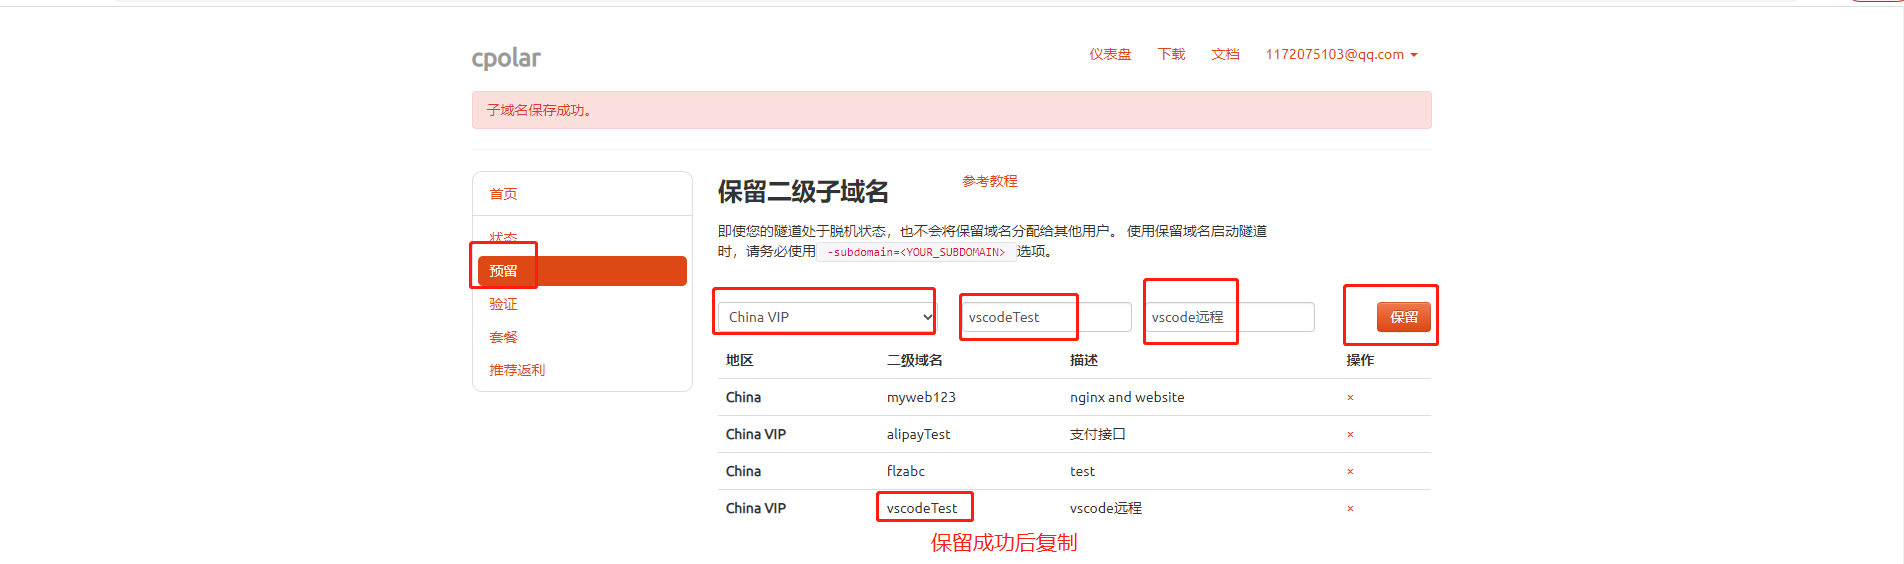Click the 描述 column header
Image resolution: width=1904 pixels, height=564 pixels.
point(1084,360)
